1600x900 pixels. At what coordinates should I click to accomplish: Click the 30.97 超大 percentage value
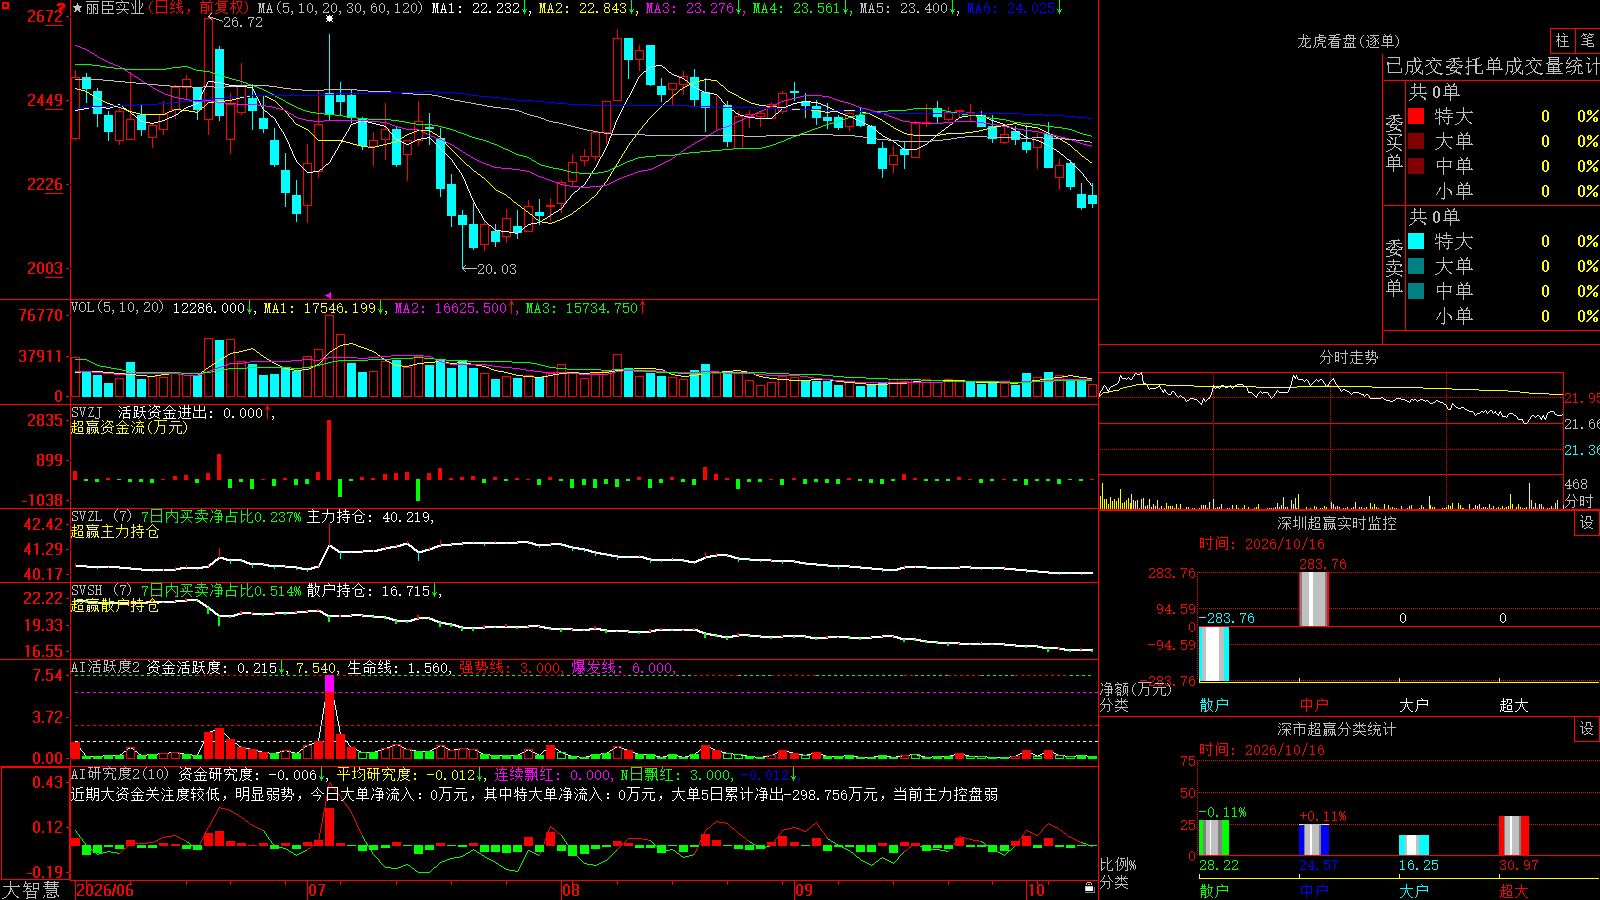[1519, 865]
